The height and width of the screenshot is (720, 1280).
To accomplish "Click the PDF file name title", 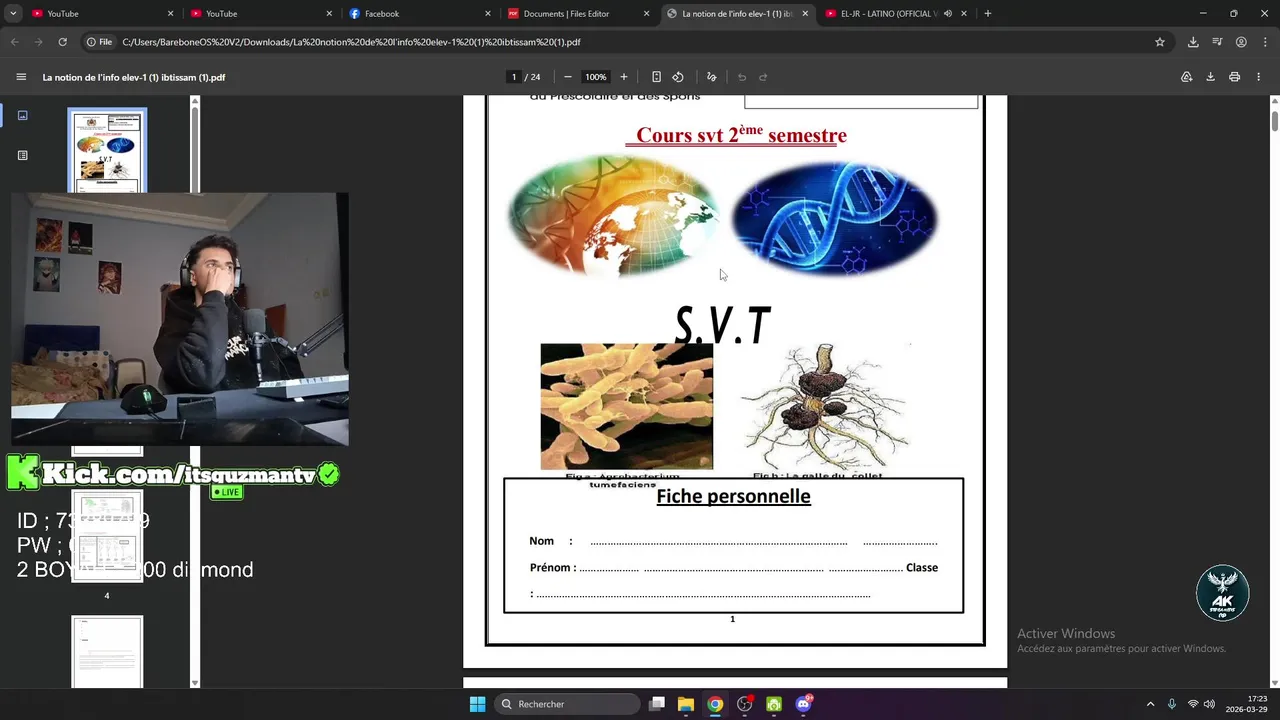I will pos(134,77).
